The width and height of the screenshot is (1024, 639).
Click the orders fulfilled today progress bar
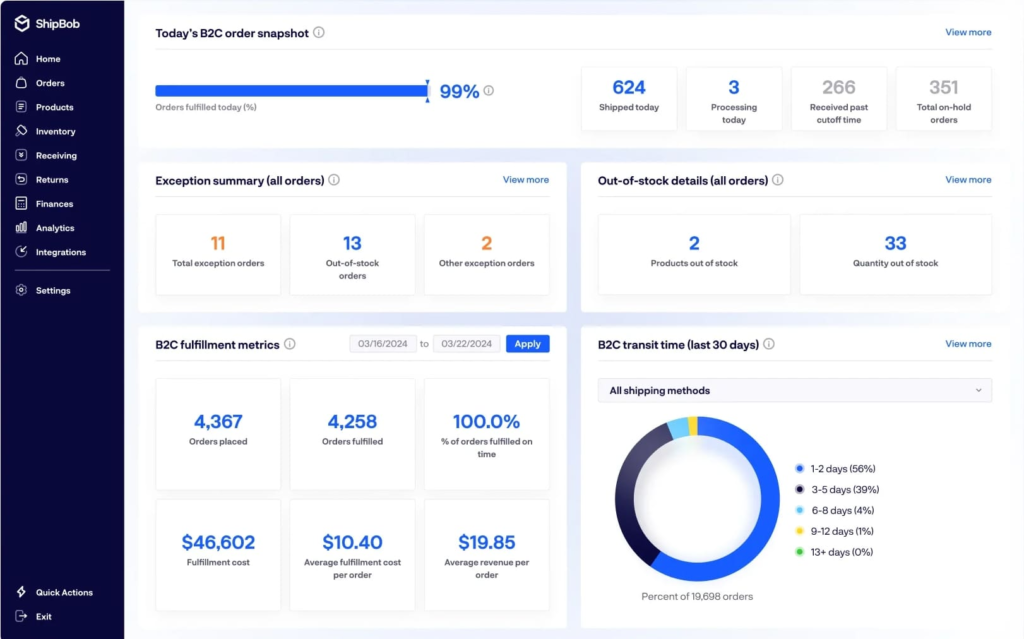pos(291,91)
